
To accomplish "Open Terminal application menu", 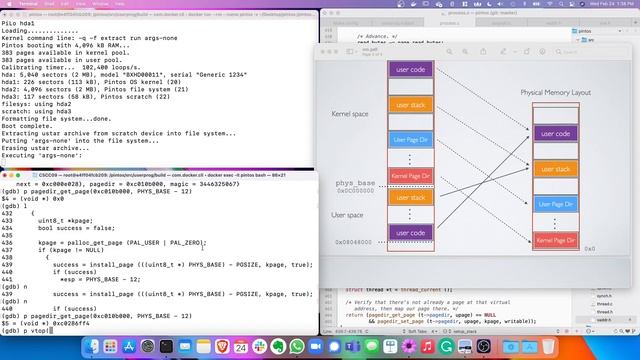I will point(28,4).
